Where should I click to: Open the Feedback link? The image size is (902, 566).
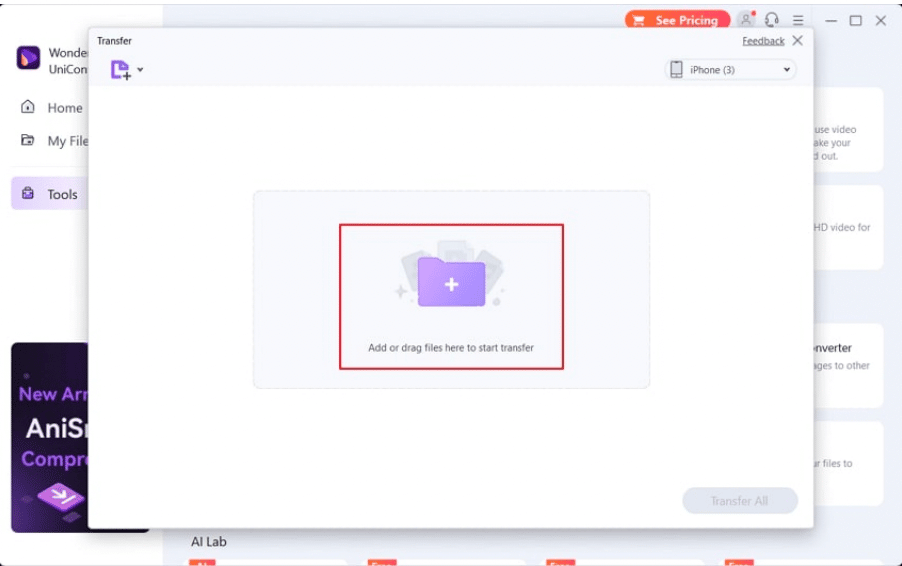tap(763, 41)
